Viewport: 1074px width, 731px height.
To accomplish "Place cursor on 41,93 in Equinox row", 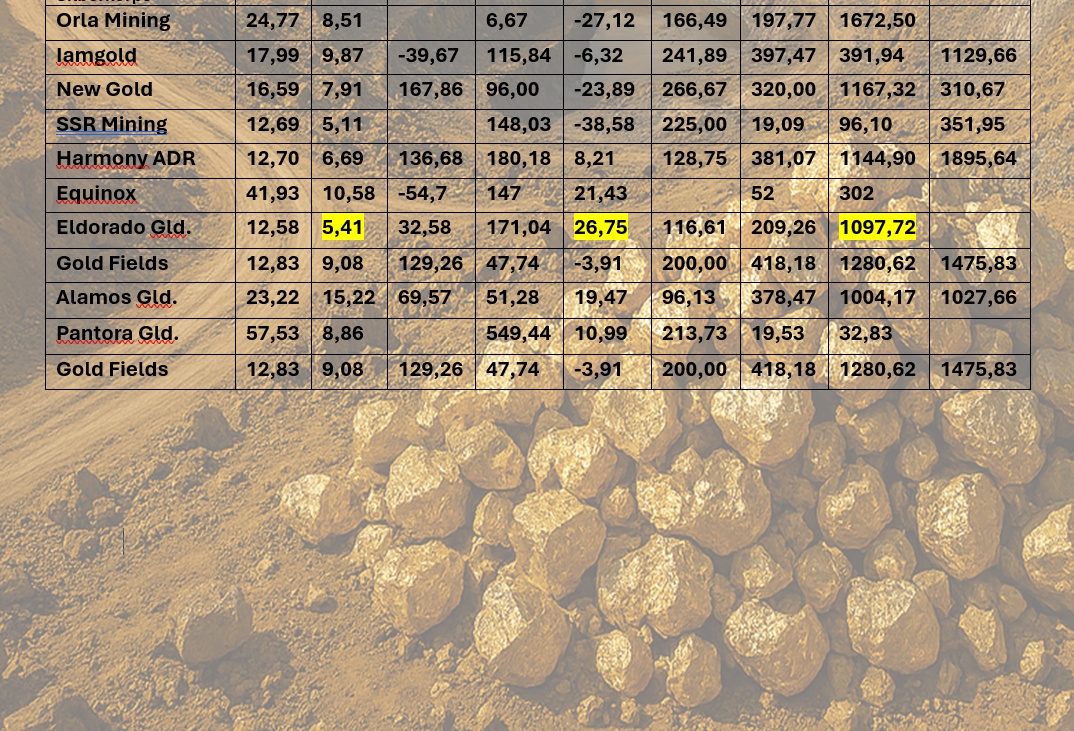I will [x=272, y=194].
